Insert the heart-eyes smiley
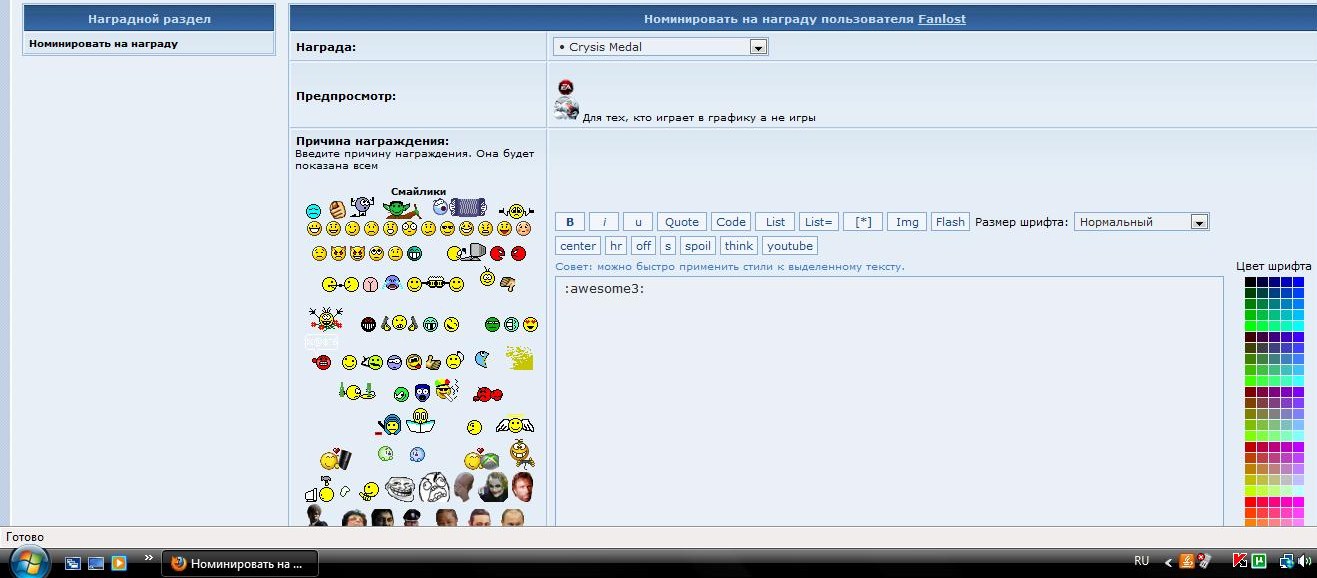The image size is (1317, 578). point(531,324)
